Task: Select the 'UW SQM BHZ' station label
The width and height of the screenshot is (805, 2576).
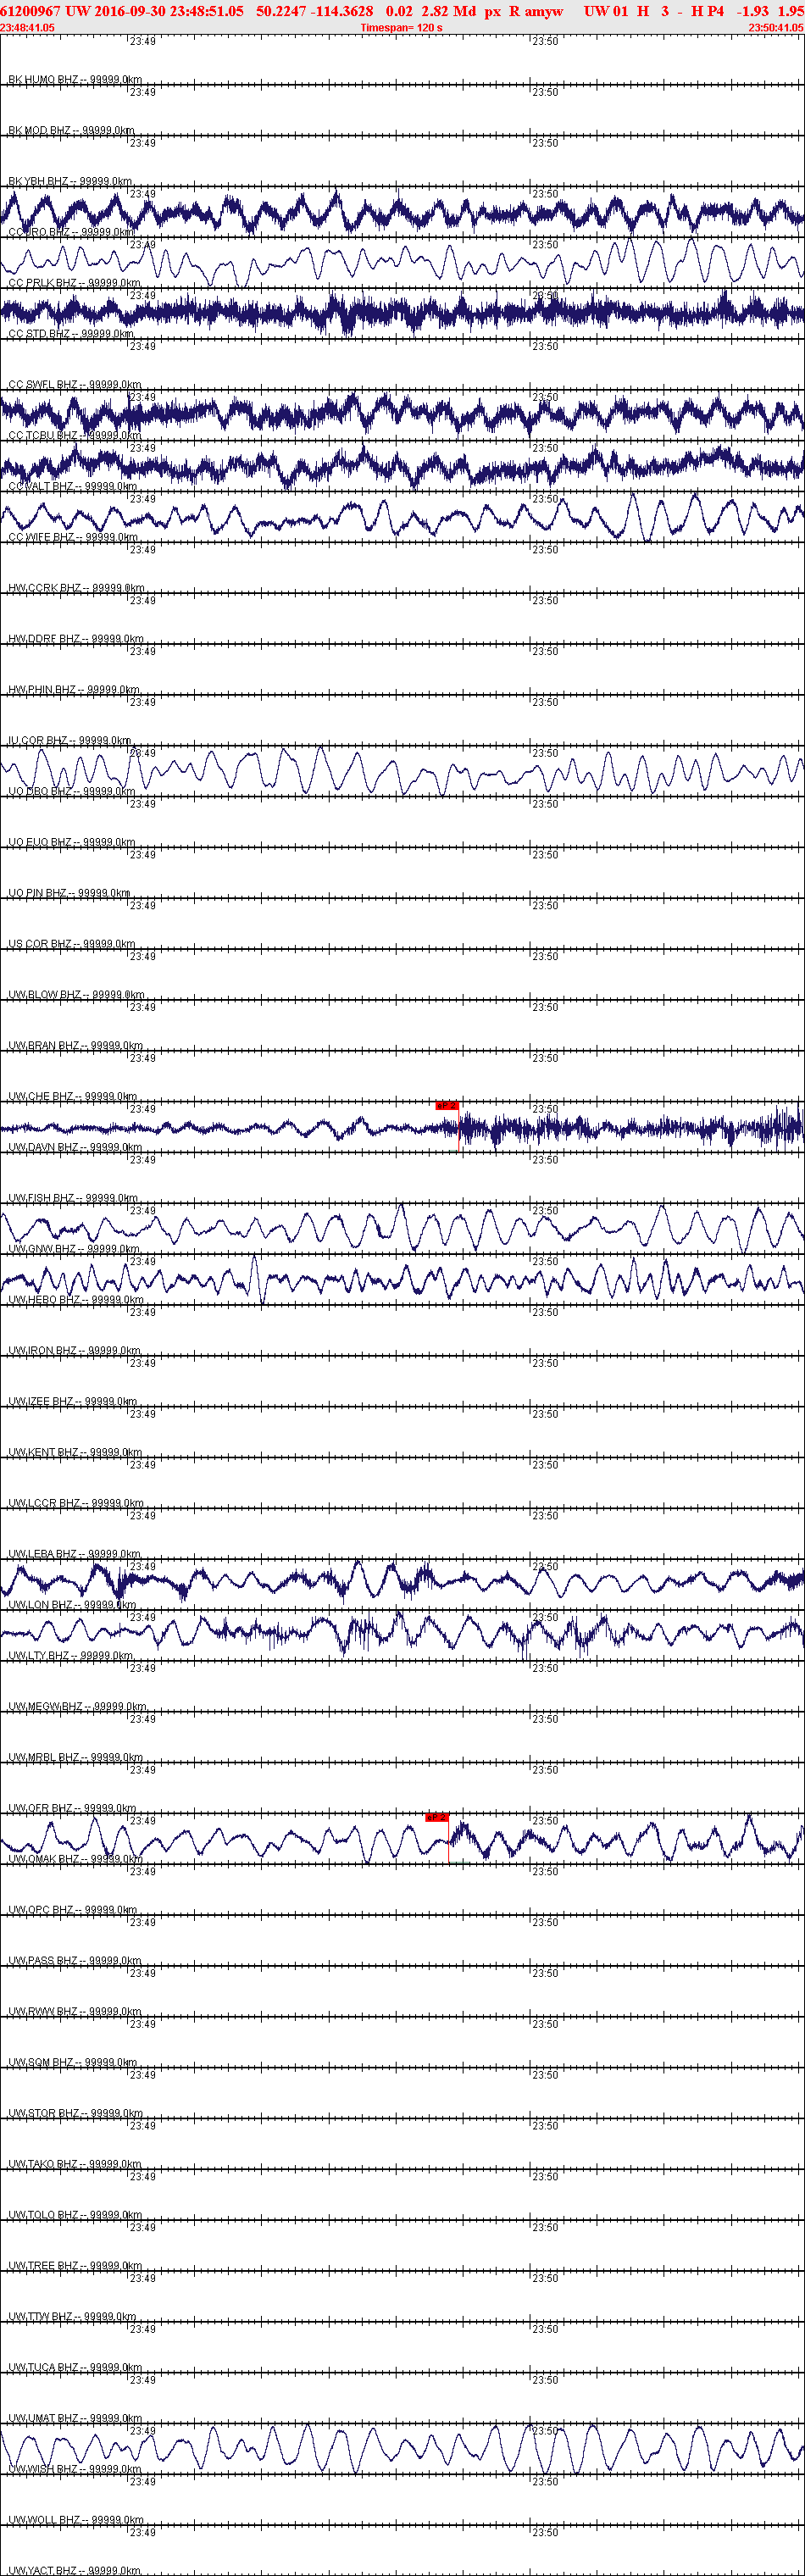Action: (73, 2062)
